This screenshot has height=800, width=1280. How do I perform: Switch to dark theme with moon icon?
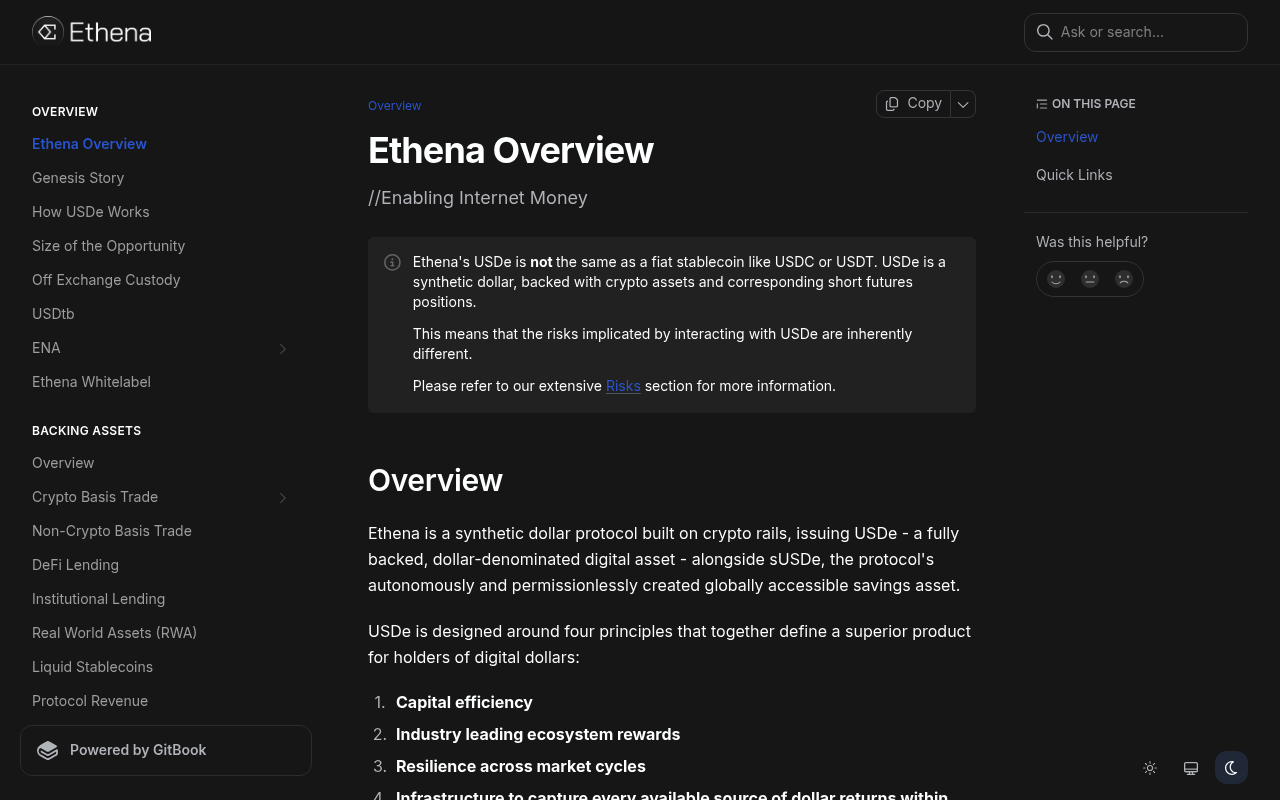click(1231, 768)
